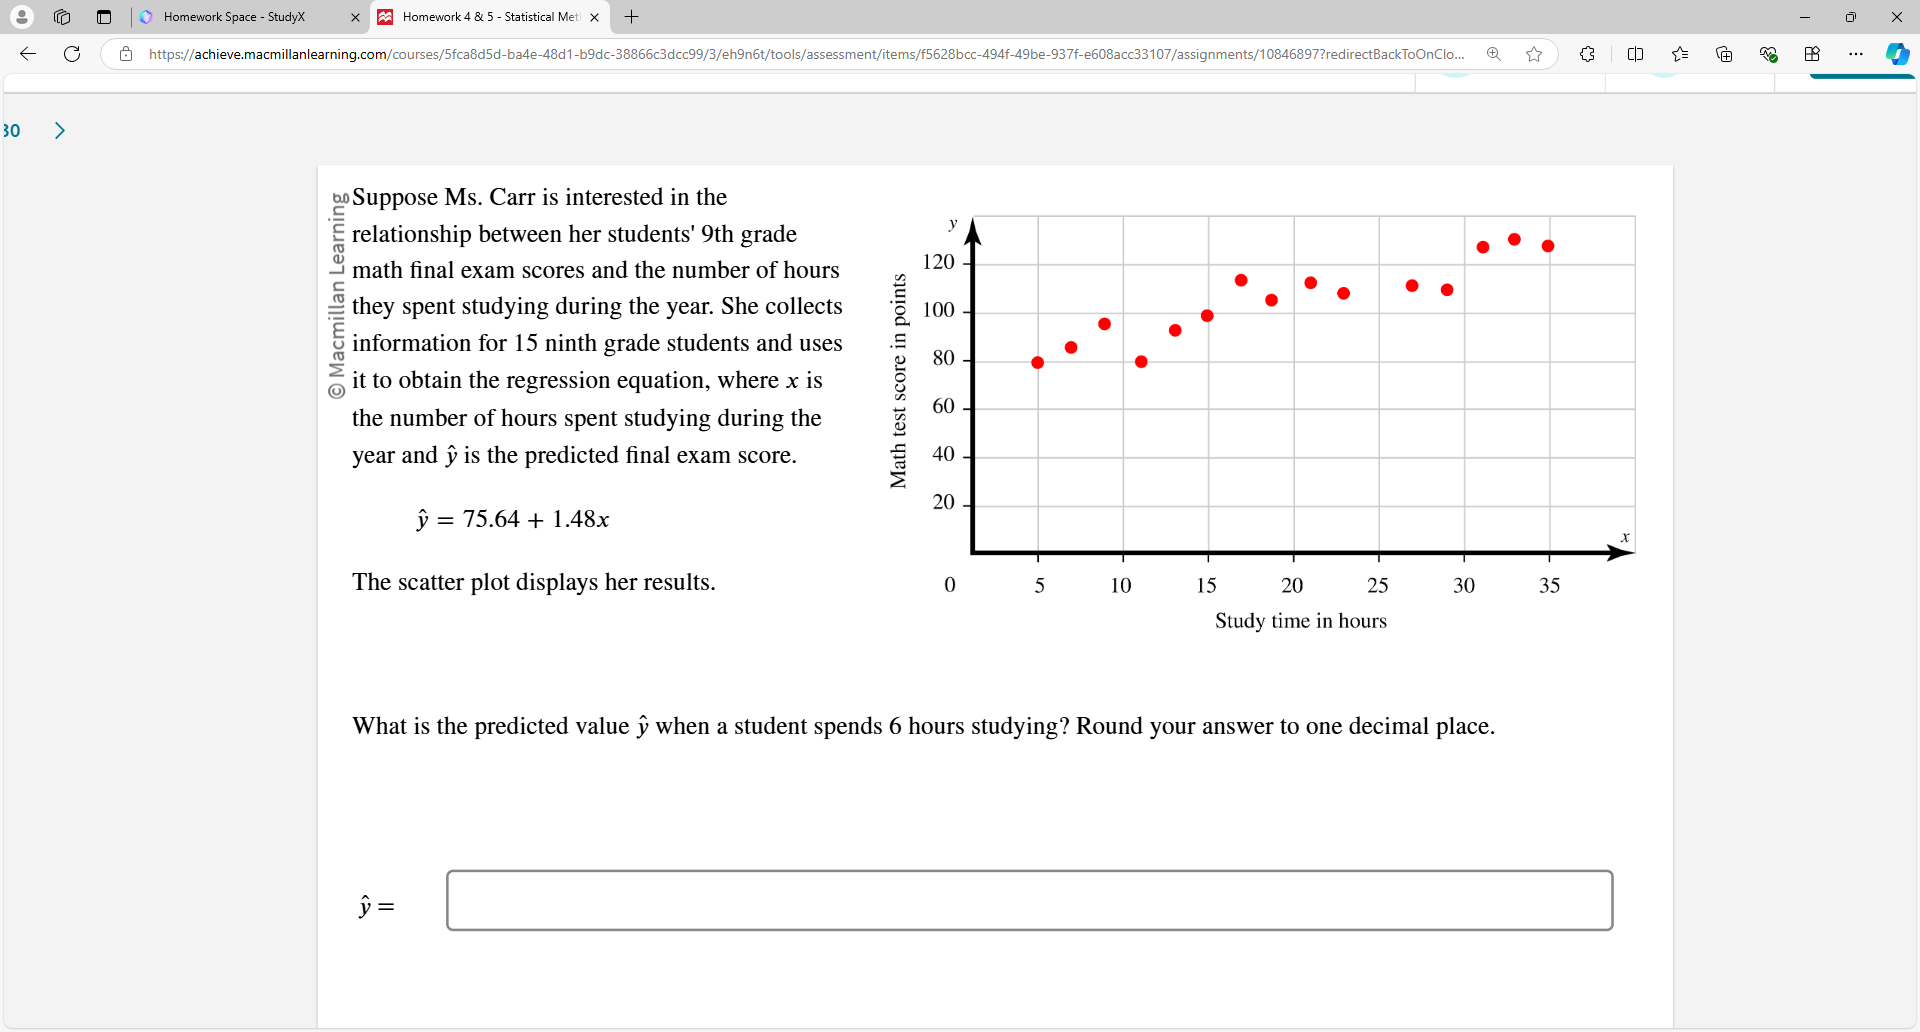Click the 120 tick label on y-axis

point(938,262)
